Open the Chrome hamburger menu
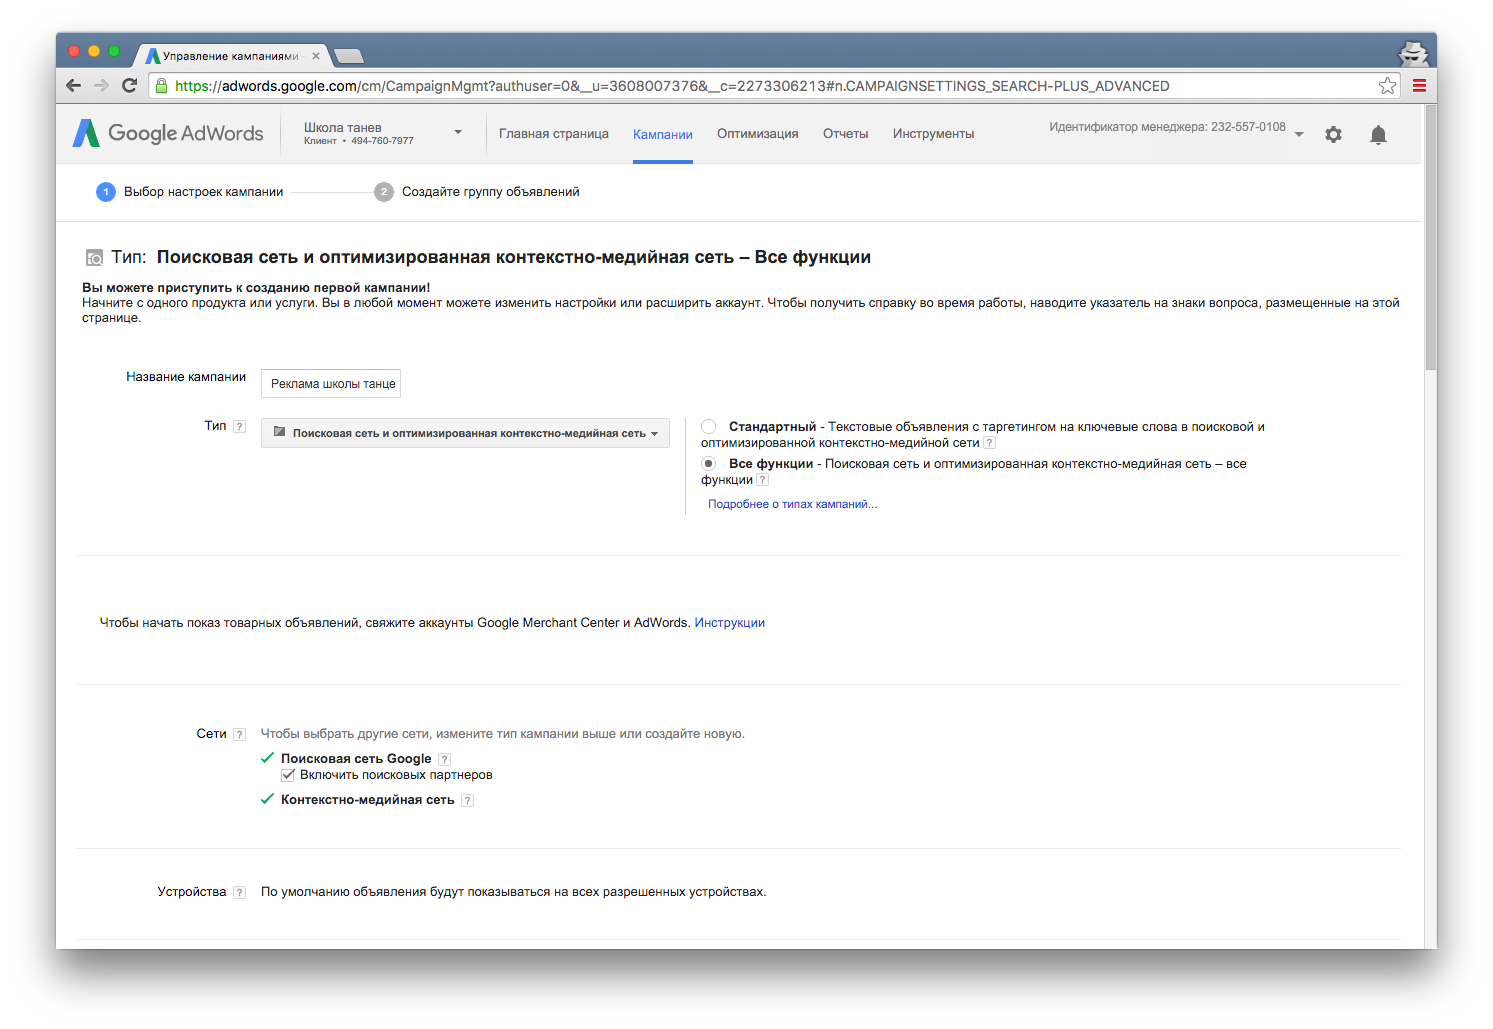Image resolution: width=1493 pixels, height=1029 pixels. pyautogui.click(x=1419, y=86)
